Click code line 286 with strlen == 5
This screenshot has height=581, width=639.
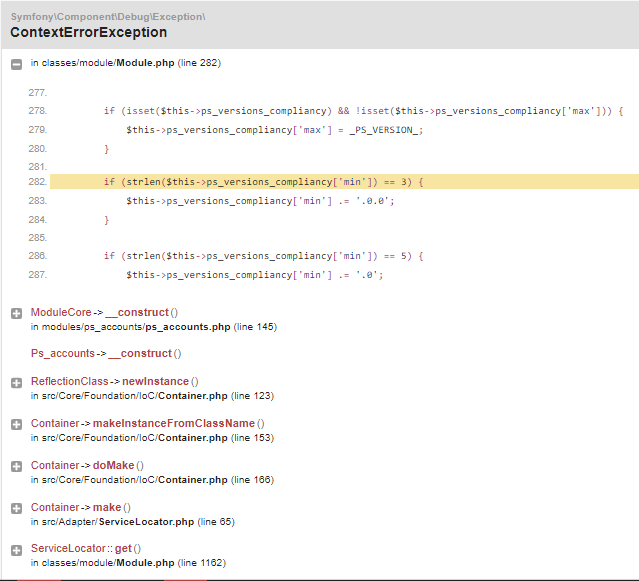pyautogui.click(x=264, y=256)
